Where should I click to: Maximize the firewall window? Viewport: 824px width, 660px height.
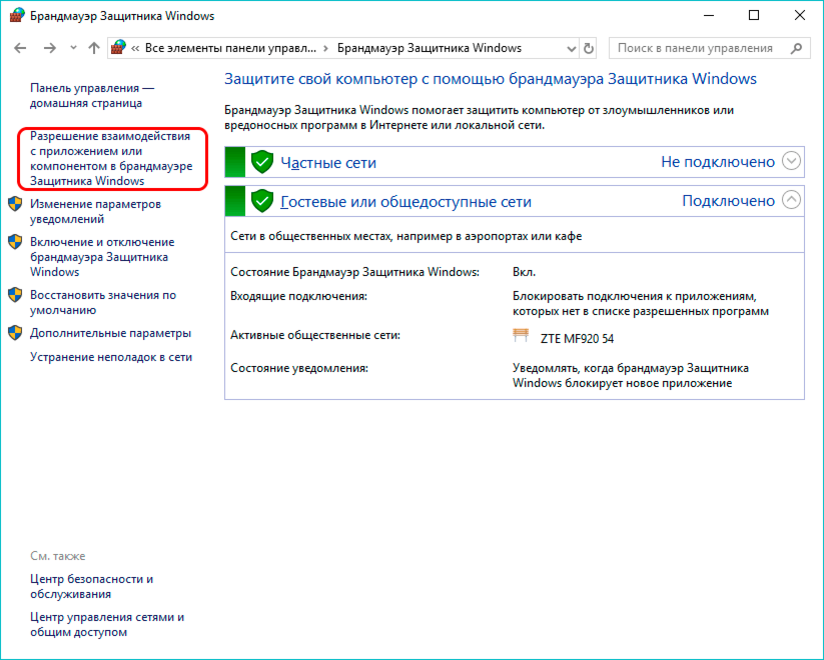pyautogui.click(x=754, y=15)
